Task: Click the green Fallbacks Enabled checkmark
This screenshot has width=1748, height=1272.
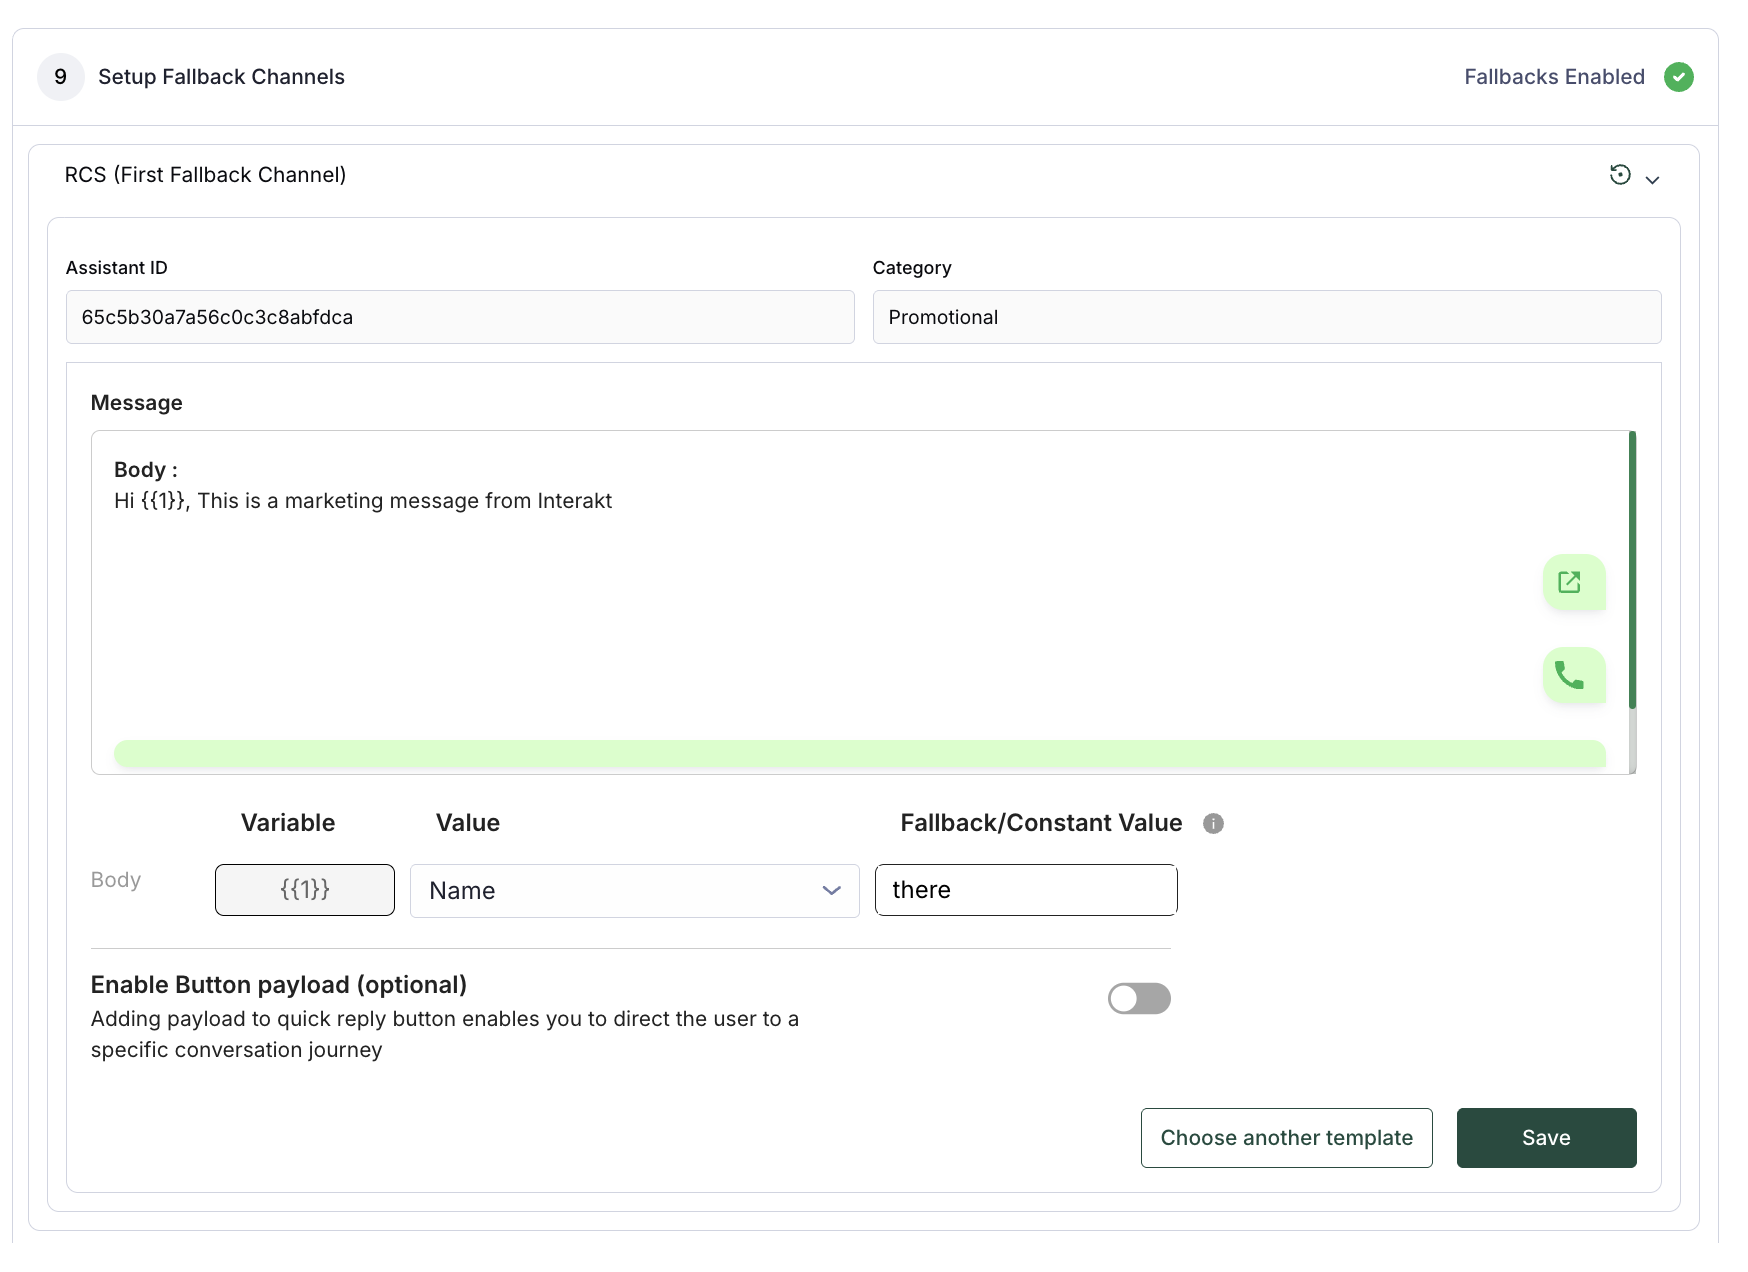Action: coord(1678,77)
